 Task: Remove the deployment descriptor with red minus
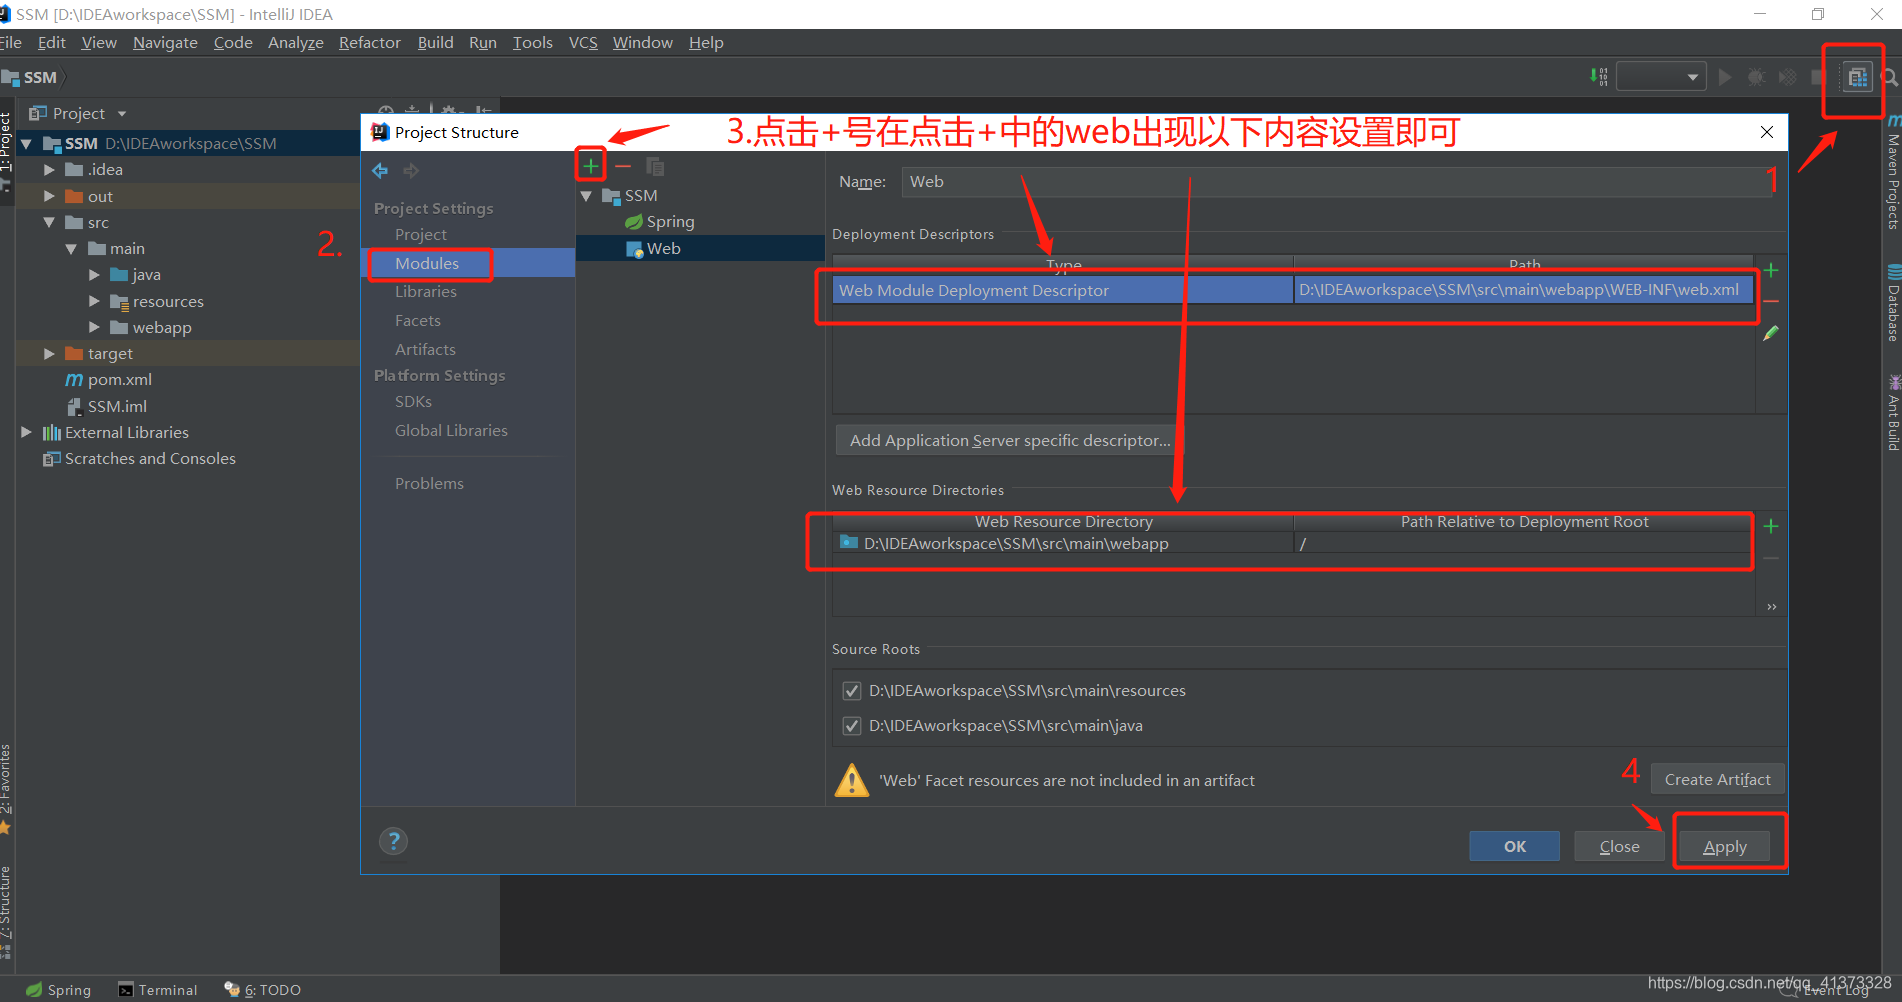coord(1771,301)
